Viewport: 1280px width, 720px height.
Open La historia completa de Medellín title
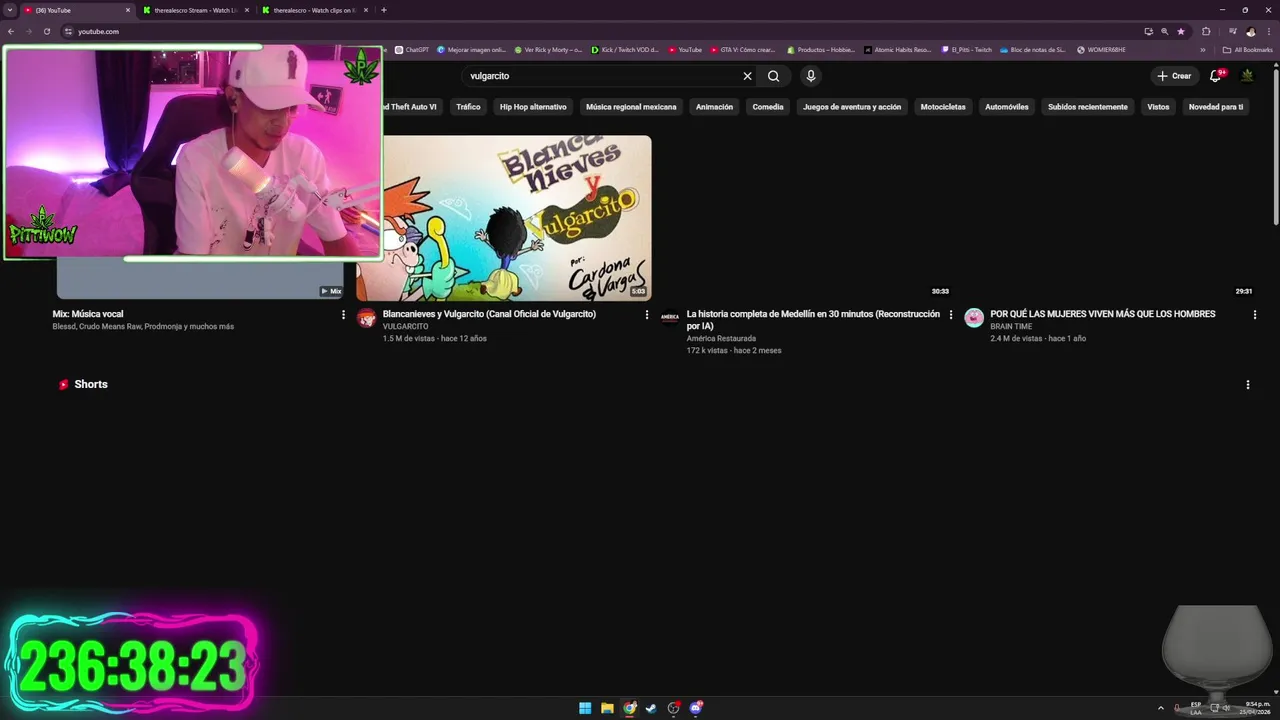pos(813,320)
